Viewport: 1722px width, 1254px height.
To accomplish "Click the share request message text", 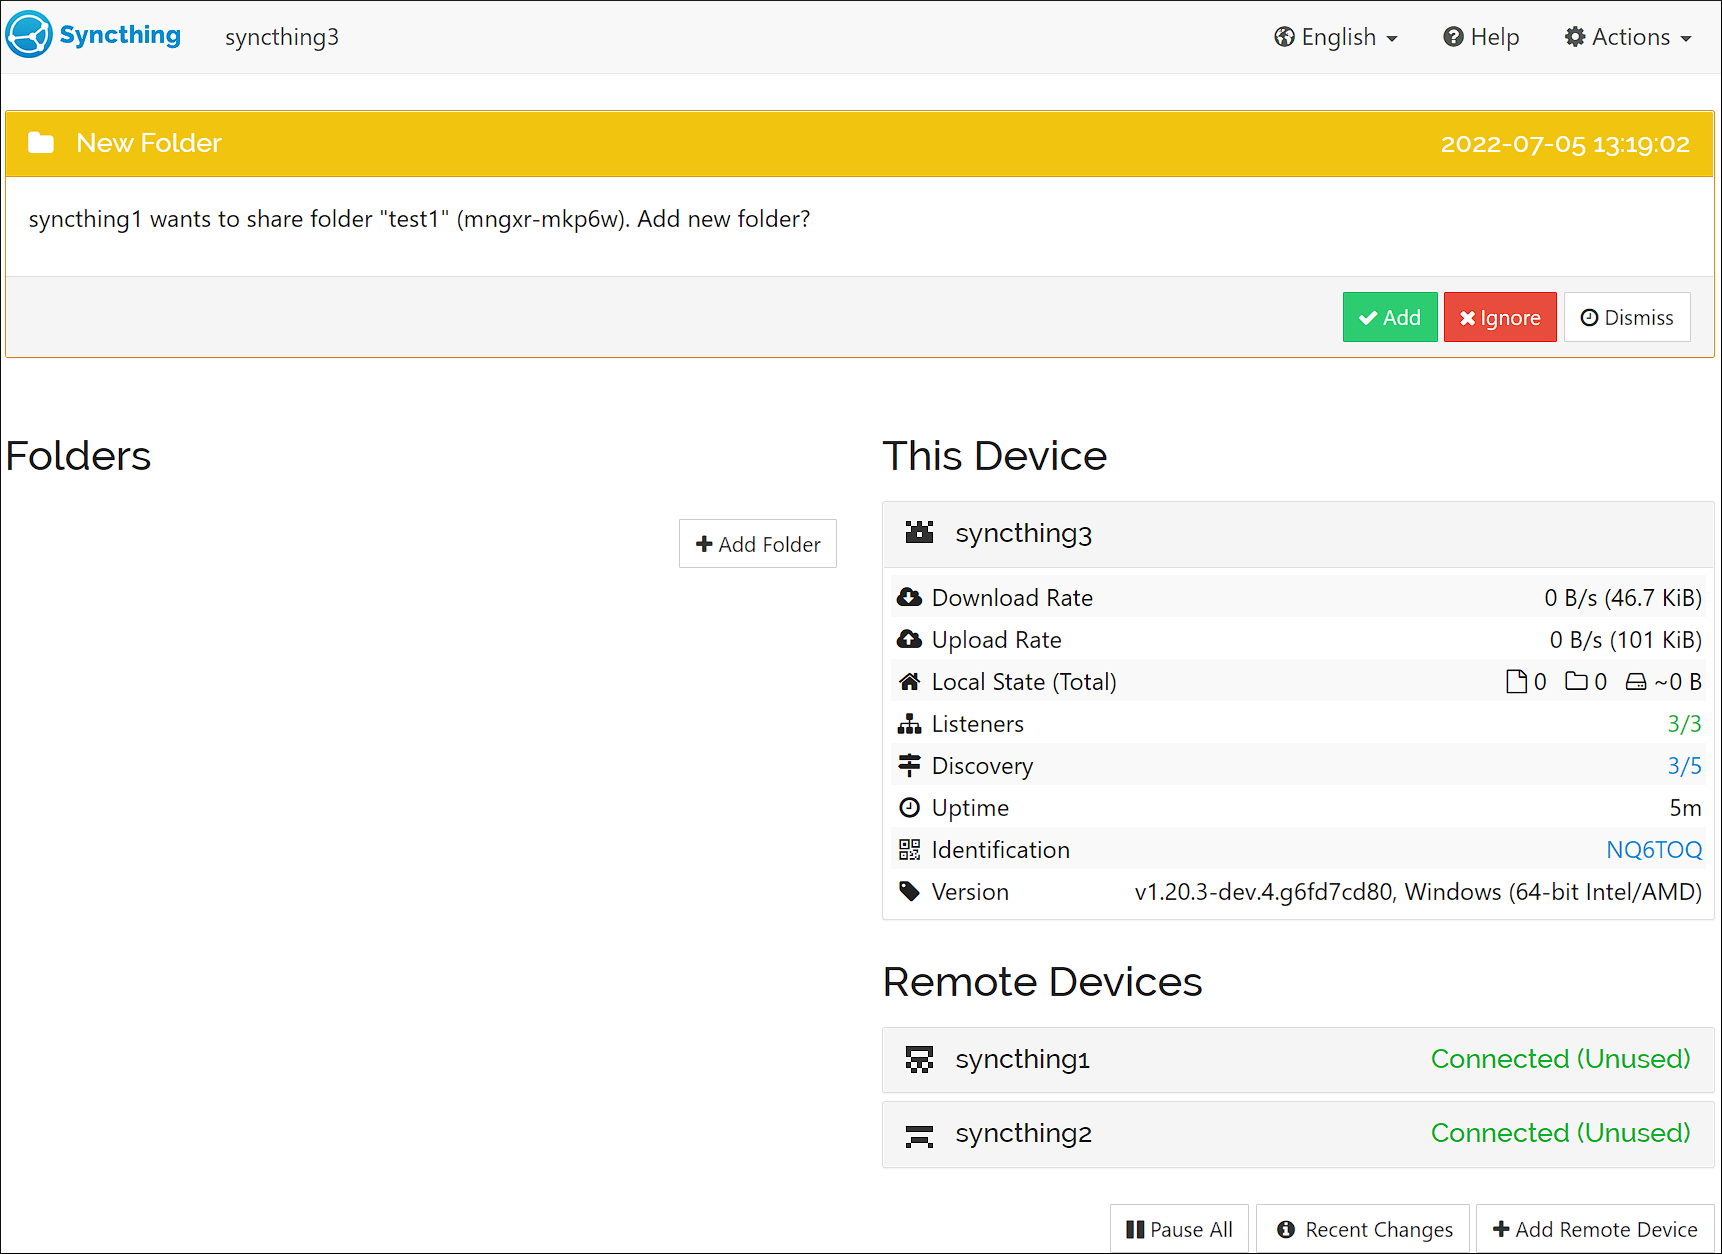I will 419,219.
